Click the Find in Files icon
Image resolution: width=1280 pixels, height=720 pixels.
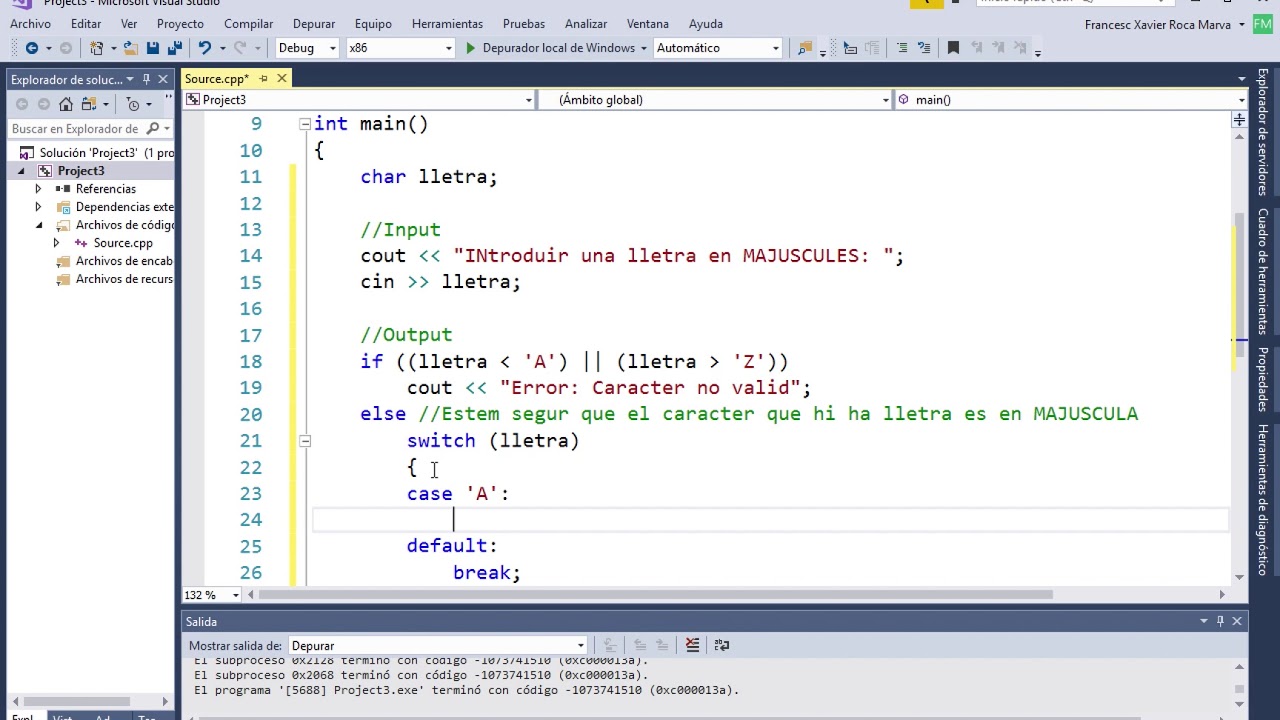805,48
